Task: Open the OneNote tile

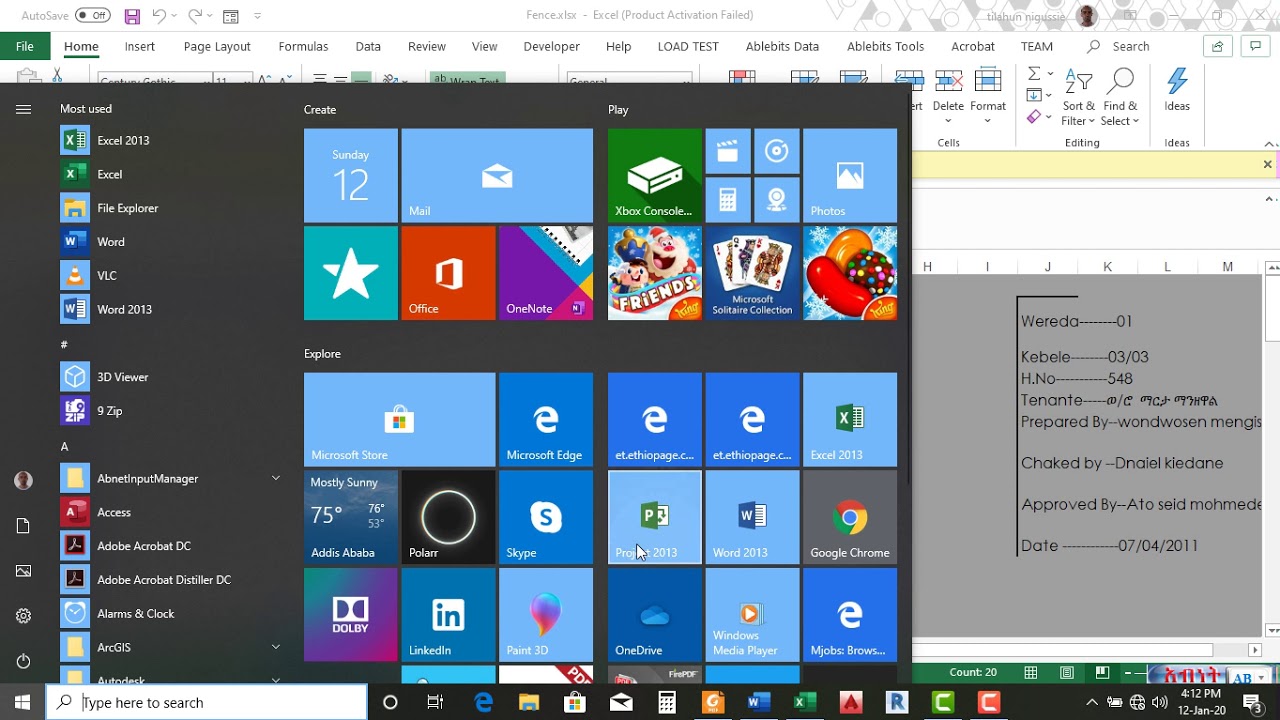Action: click(546, 273)
